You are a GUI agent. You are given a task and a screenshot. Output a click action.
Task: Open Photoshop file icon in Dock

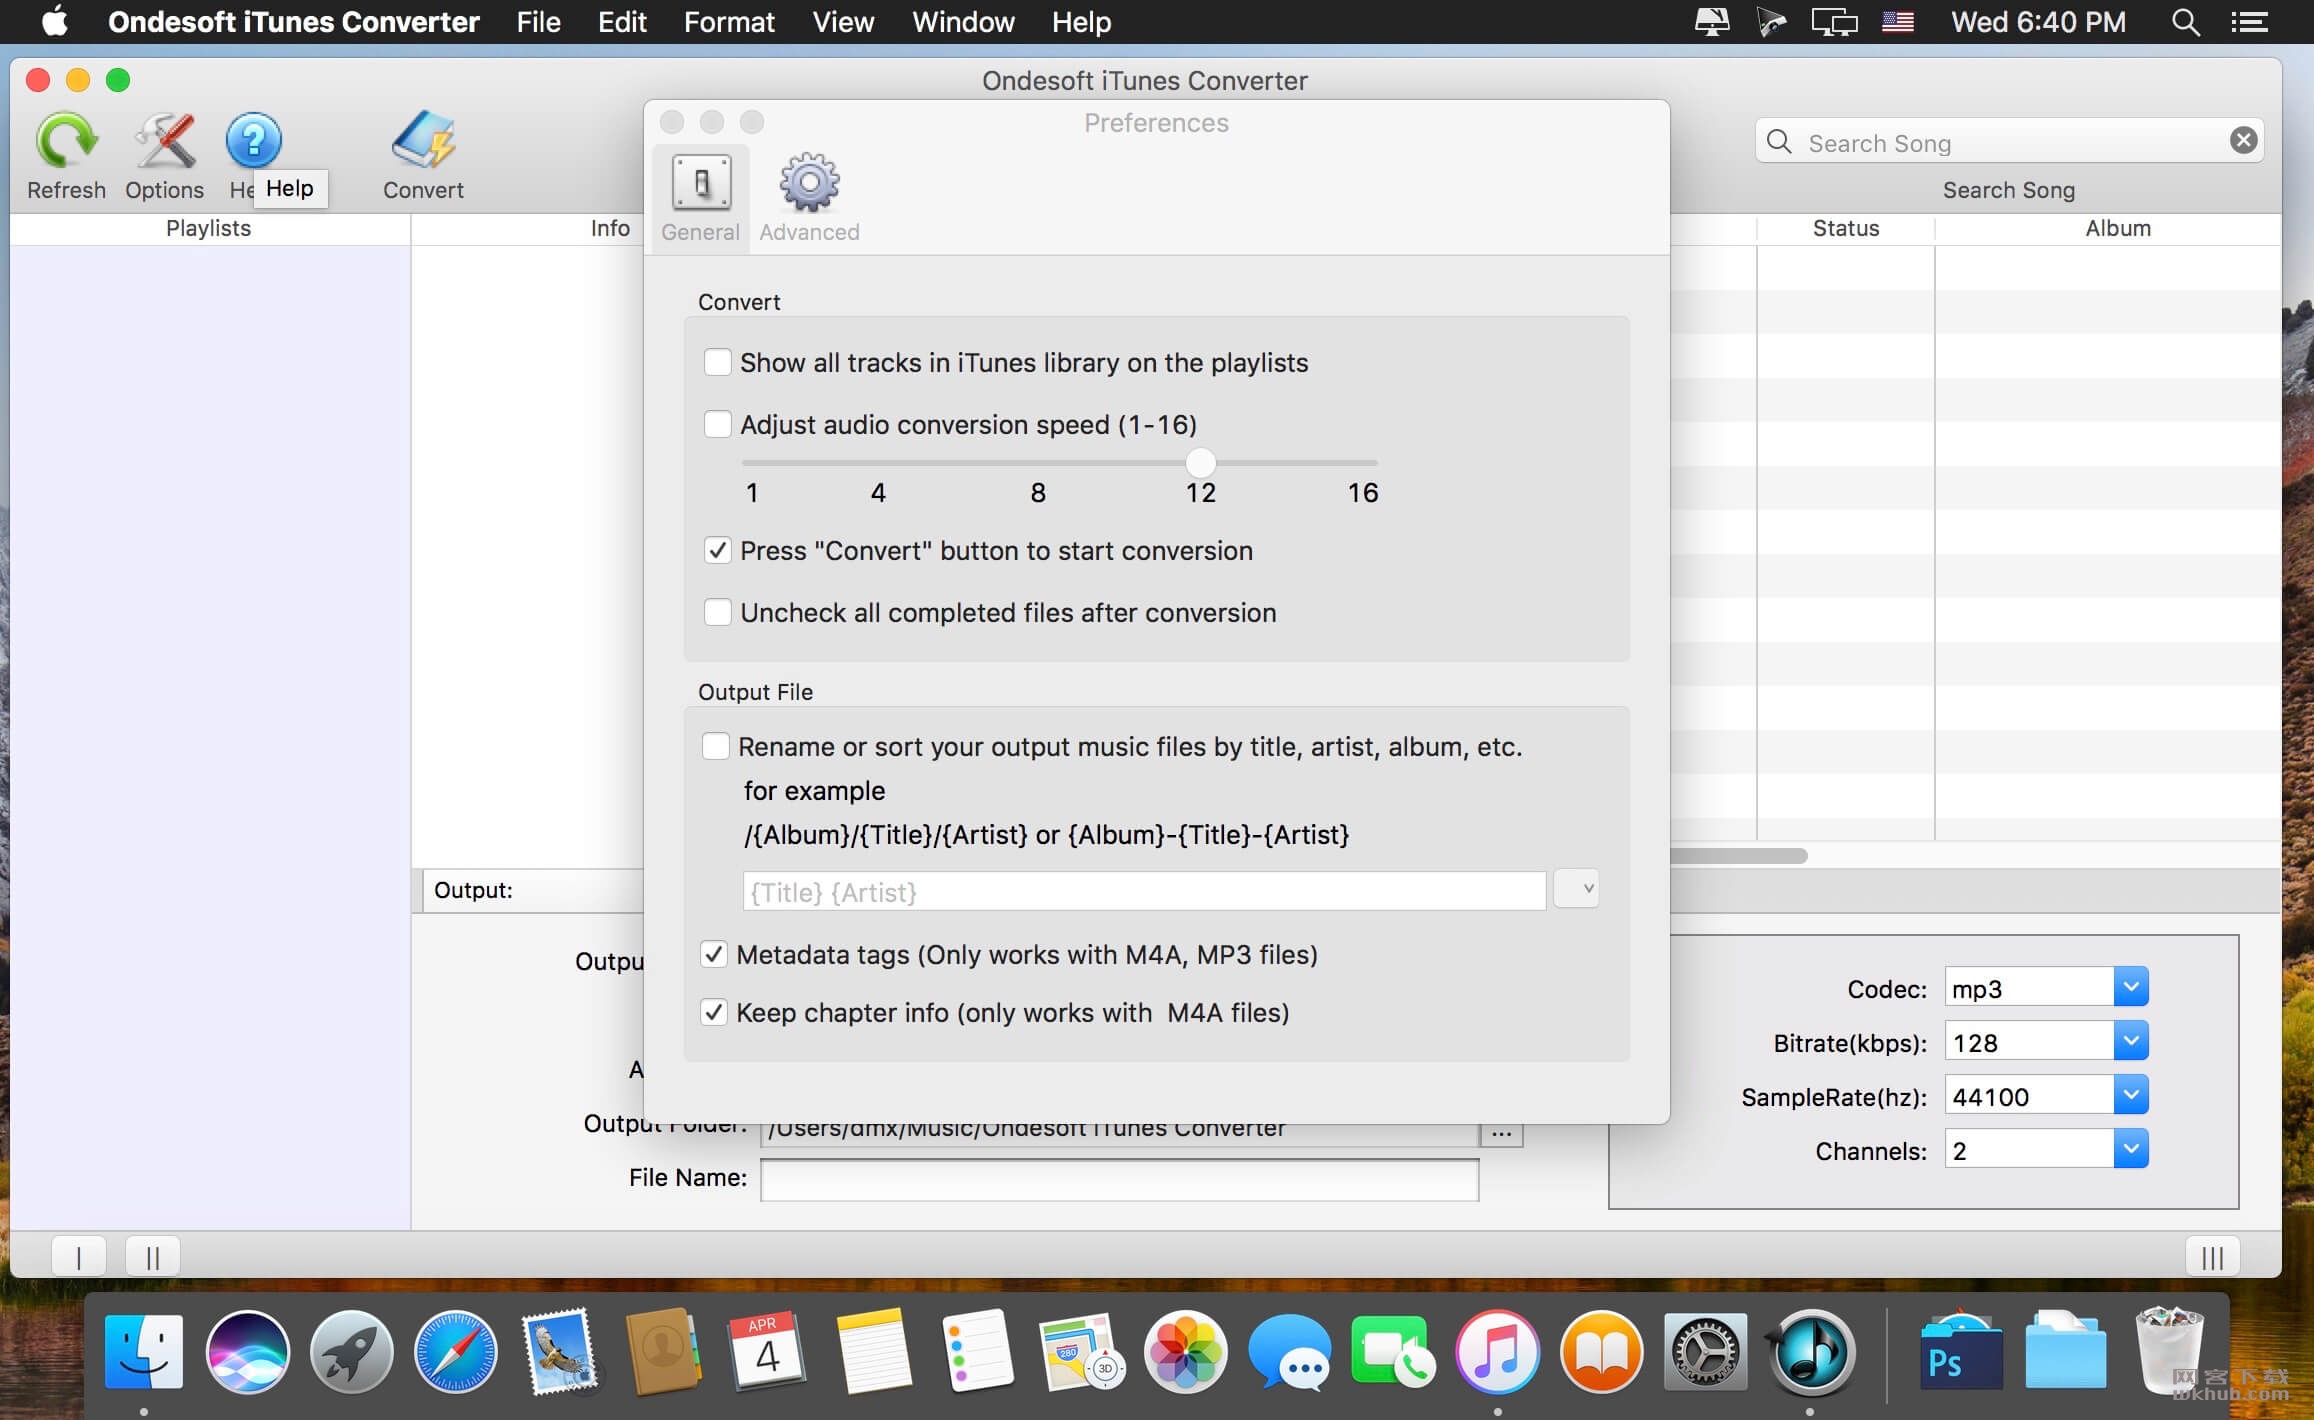point(1960,1350)
